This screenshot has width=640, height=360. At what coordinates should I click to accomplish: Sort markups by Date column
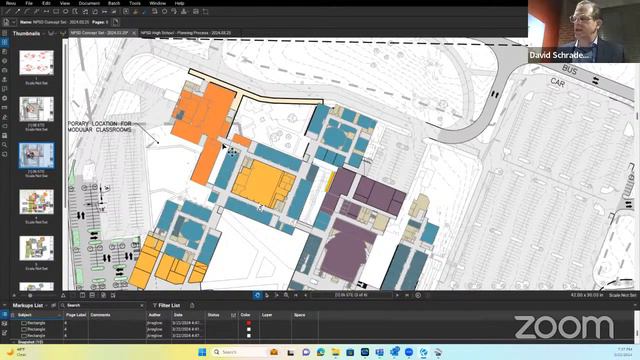[x=188, y=315]
